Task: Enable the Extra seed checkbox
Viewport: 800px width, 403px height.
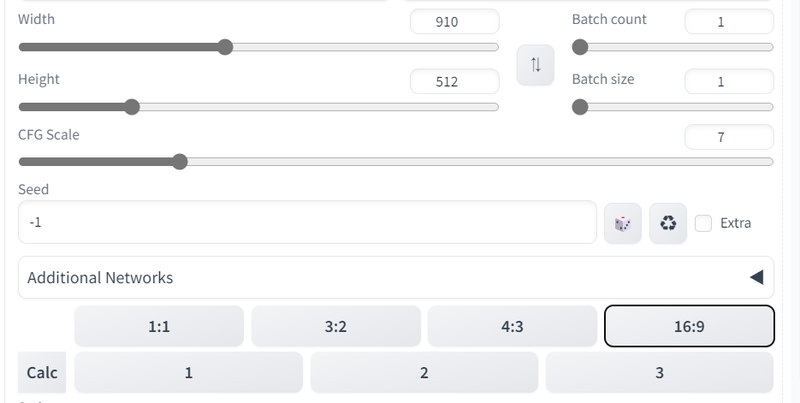Action: click(x=703, y=223)
